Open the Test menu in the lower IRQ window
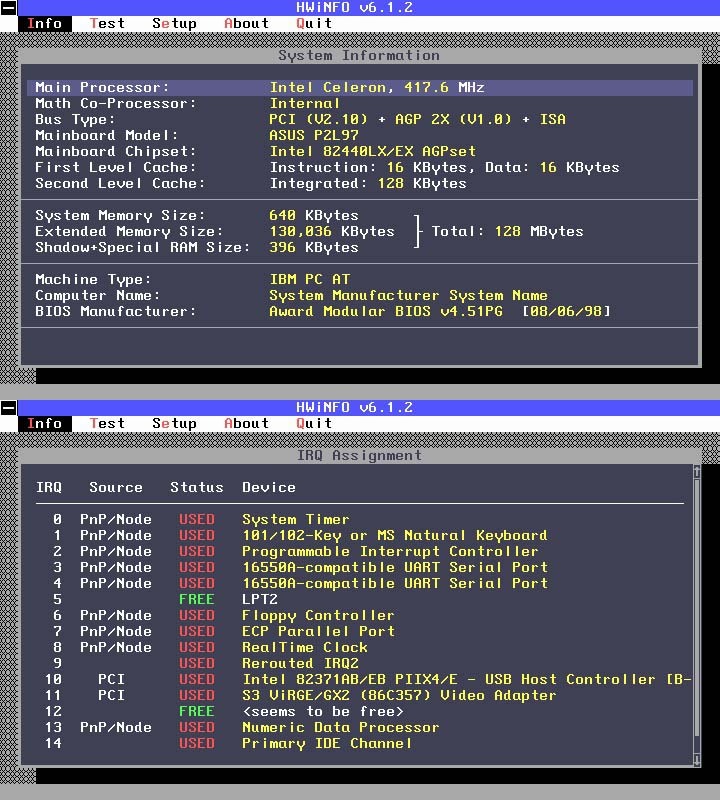This screenshot has width=720, height=800. (x=107, y=423)
